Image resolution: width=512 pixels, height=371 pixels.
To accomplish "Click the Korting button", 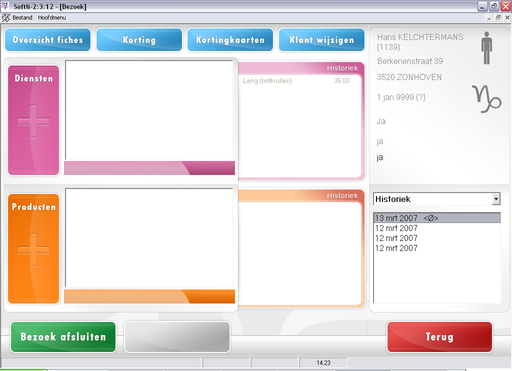I will coord(139,40).
